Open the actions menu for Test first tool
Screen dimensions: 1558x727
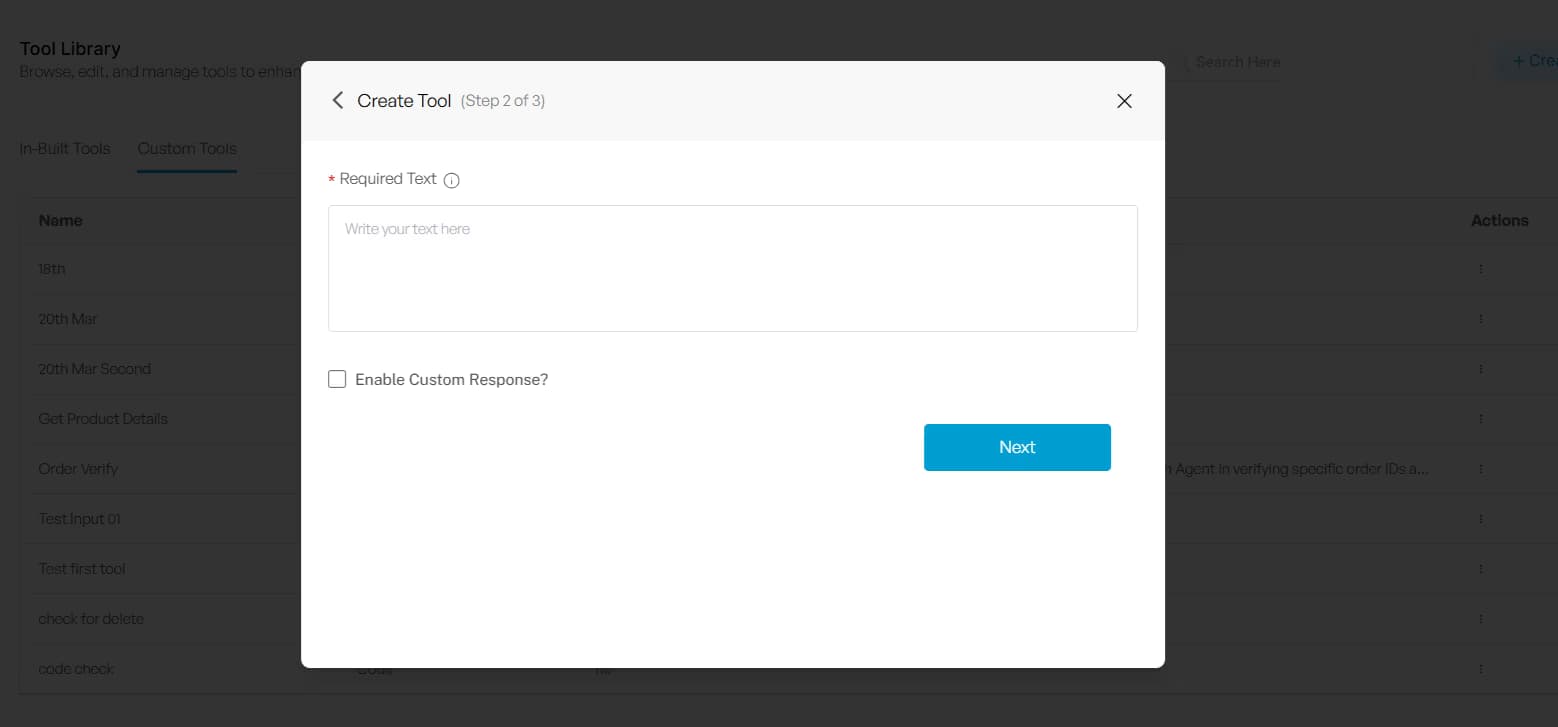pos(1481,568)
